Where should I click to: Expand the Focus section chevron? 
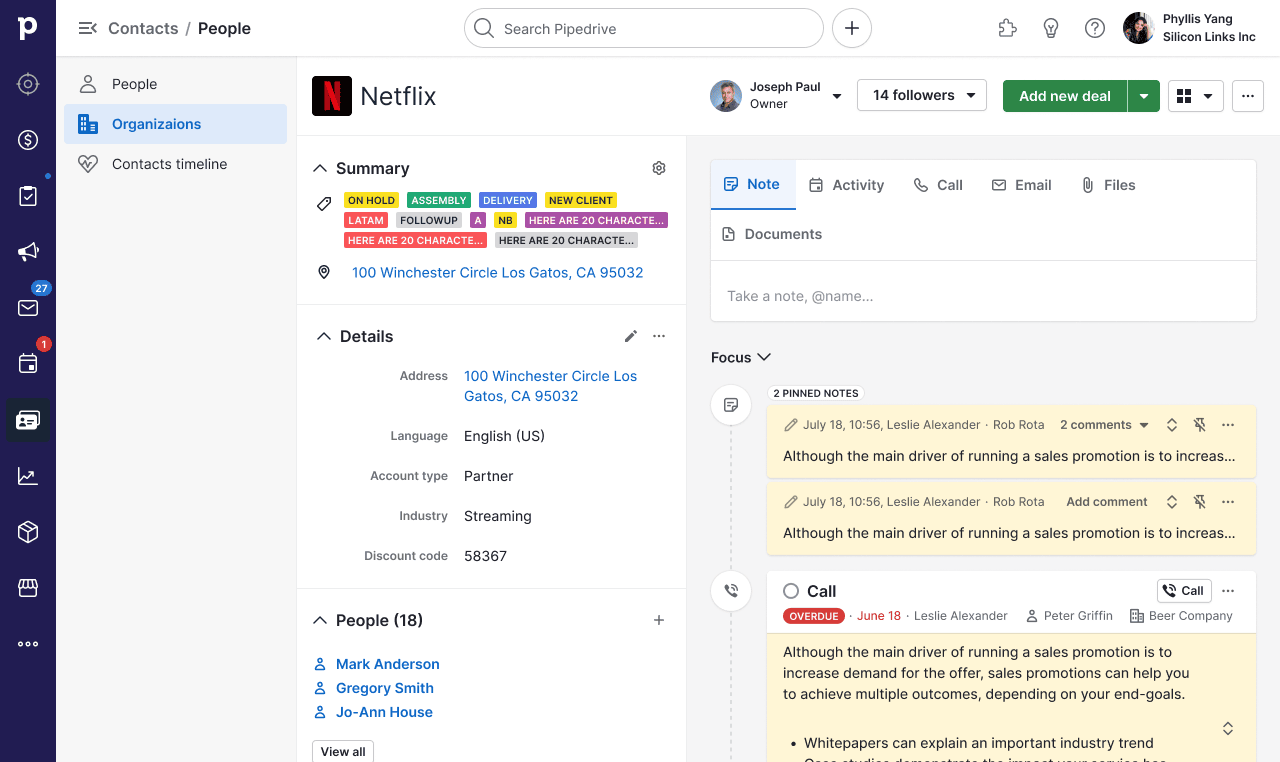[x=765, y=357]
